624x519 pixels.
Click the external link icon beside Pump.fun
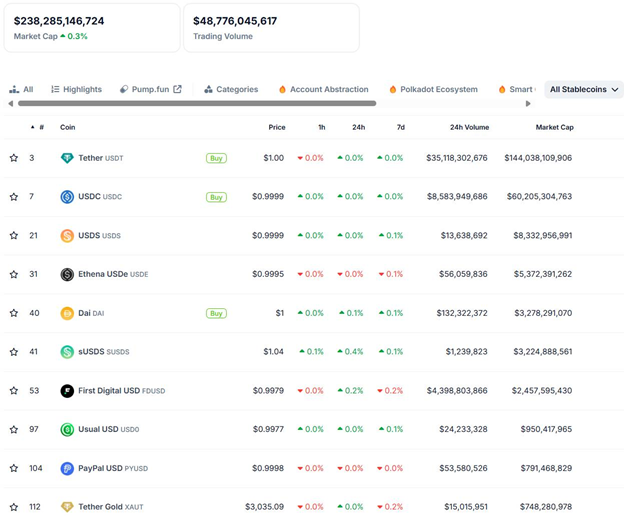tap(177, 89)
